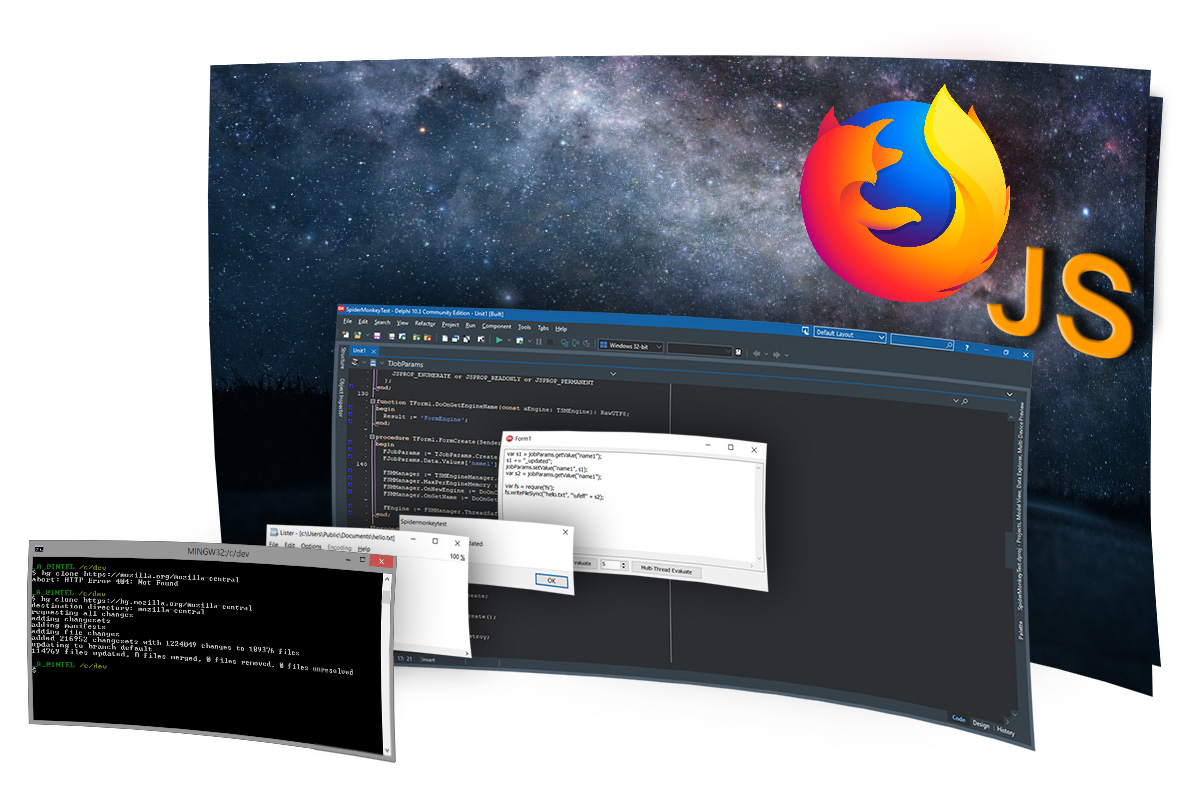The image size is (1200, 800).
Task: Open the Windows 32-bit platform dropdown
Action: pos(629,346)
